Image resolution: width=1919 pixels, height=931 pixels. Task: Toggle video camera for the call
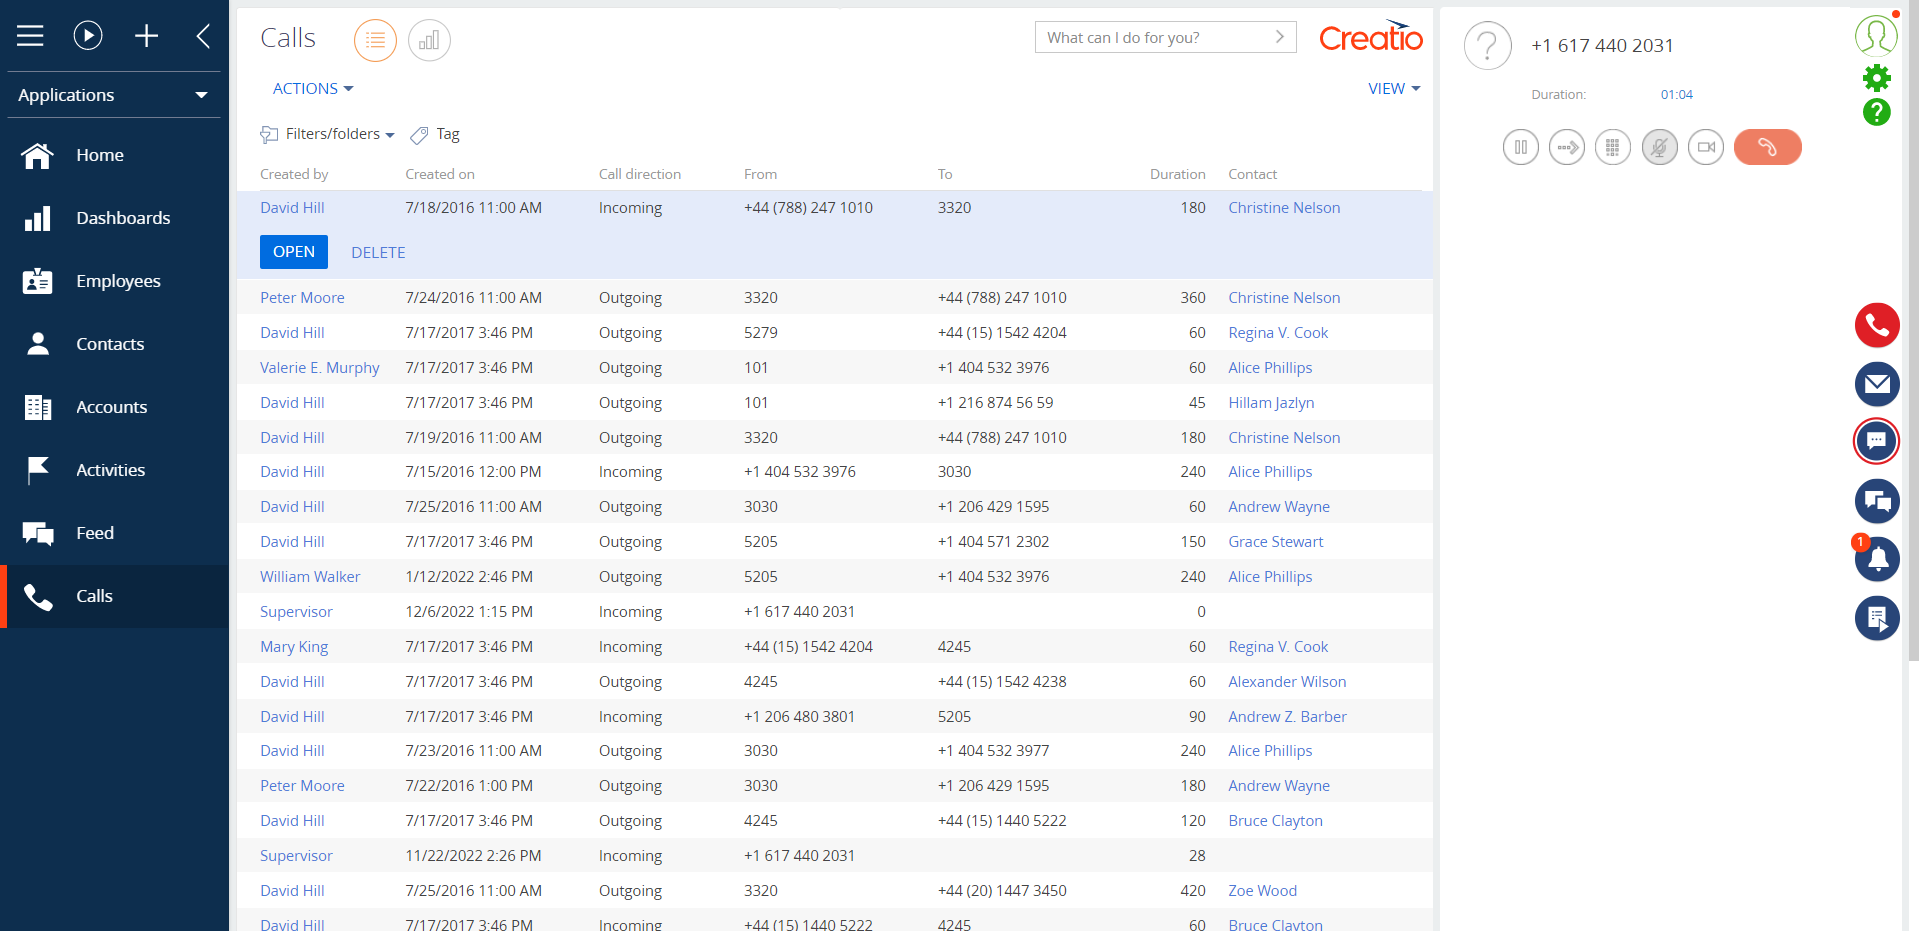pos(1705,148)
